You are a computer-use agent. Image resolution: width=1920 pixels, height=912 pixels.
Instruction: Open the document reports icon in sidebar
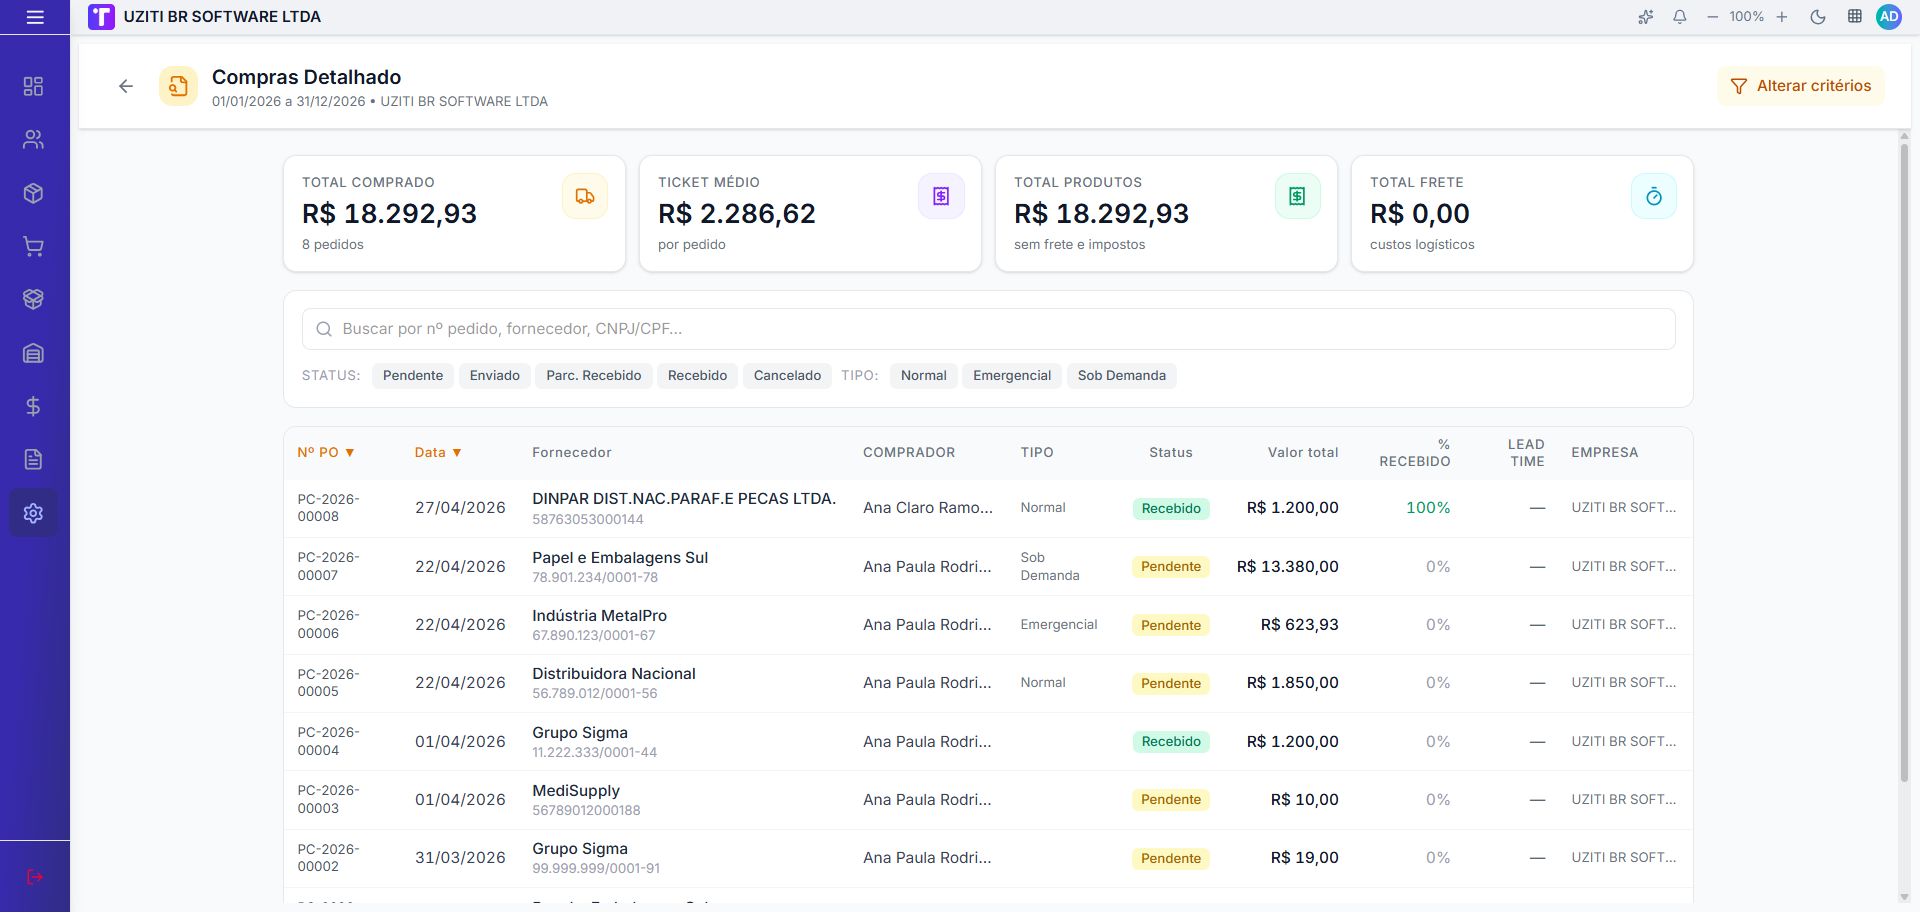coord(33,459)
